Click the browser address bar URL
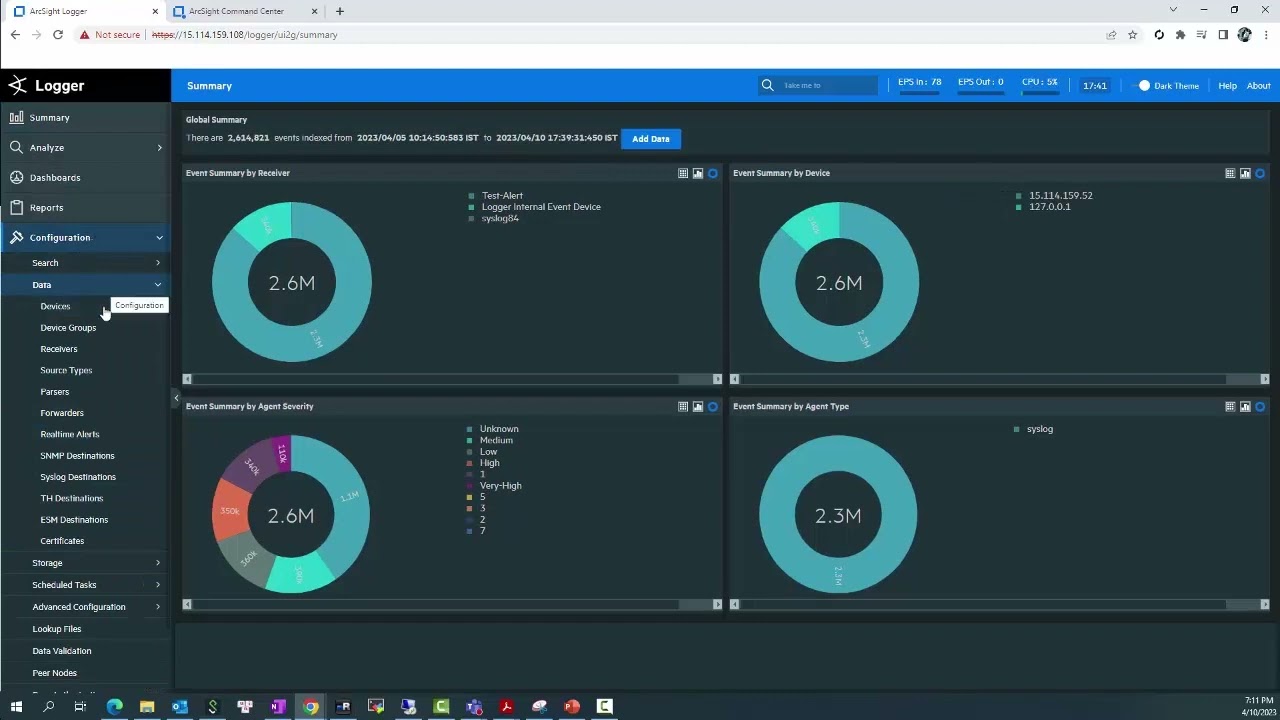The height and width of the screenshot is (720, 1280). click(x=244, y=34)
